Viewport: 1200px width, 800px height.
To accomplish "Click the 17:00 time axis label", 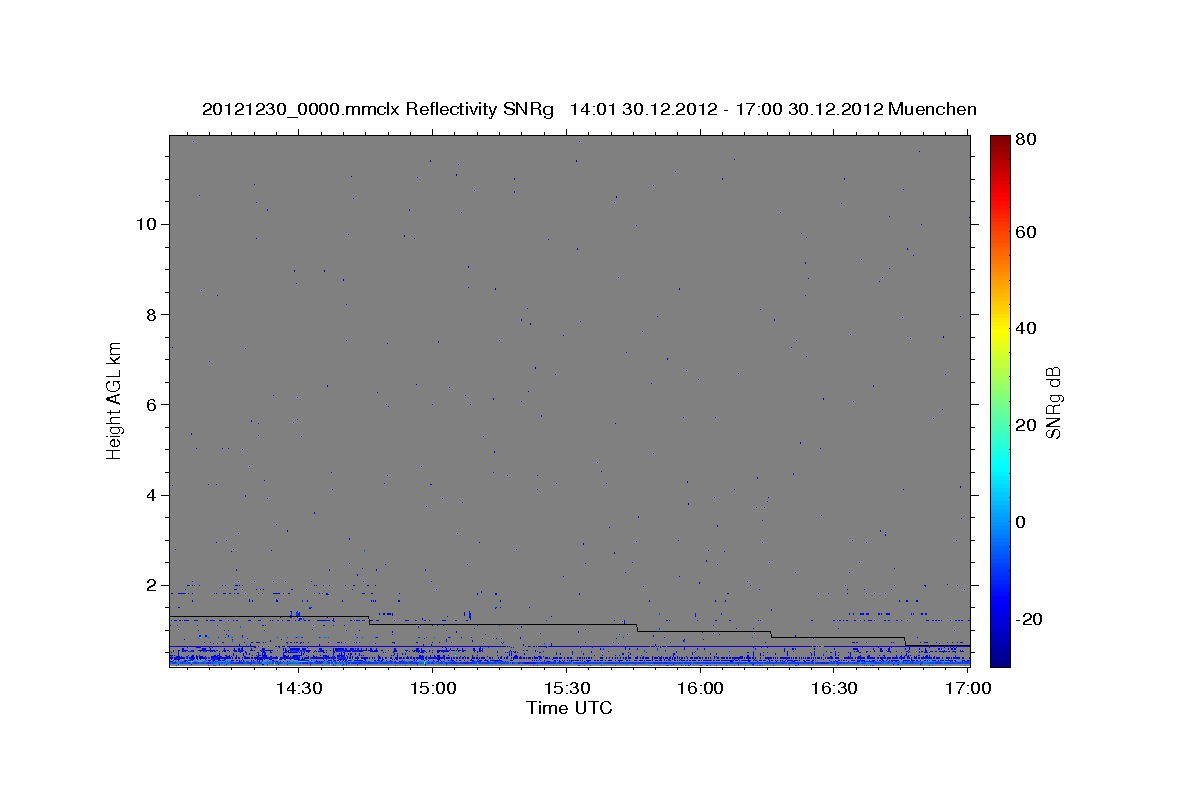I will pos(968,688).
